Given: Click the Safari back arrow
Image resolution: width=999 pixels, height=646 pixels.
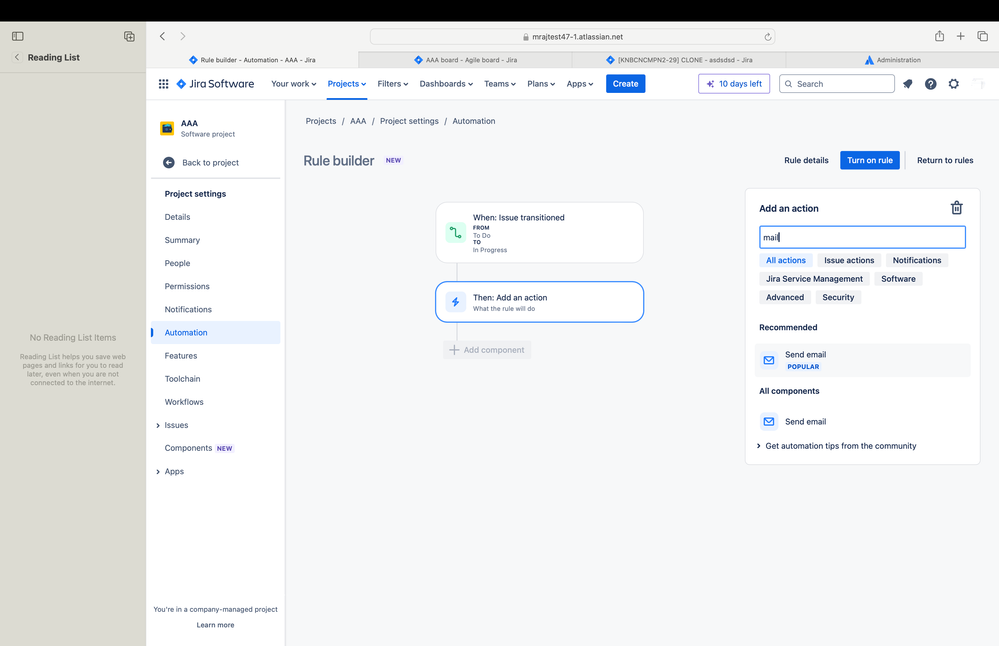Looking at the screenshot, I should click(x=162, y=36).
